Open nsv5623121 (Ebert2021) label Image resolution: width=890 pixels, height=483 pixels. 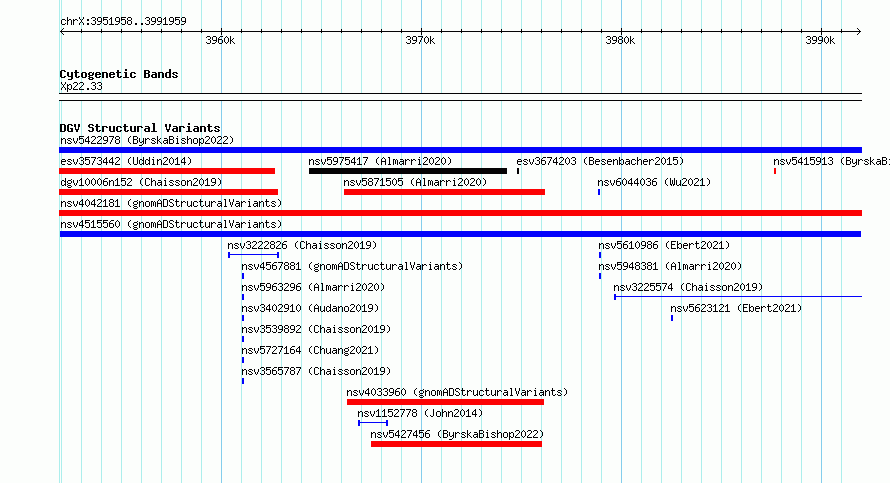click(x=736, y=308)
